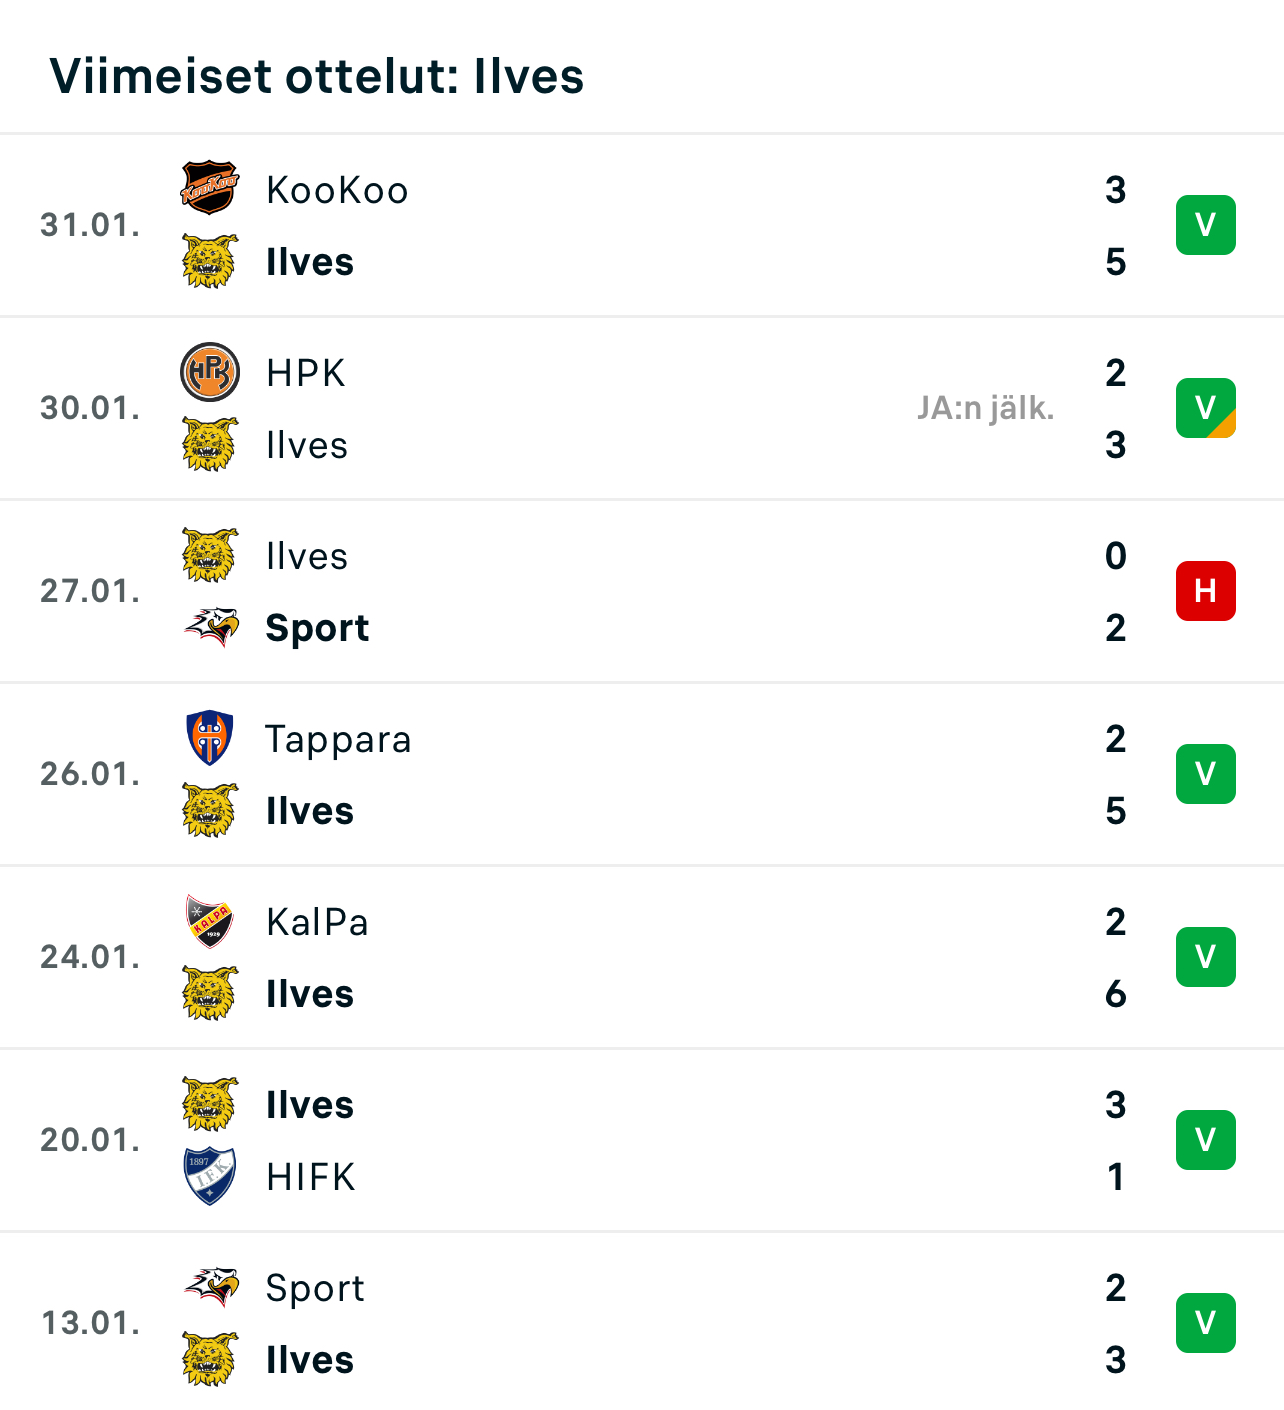Open the HIFK team name link
1284x1410 pixels.
pos(311,1177)
